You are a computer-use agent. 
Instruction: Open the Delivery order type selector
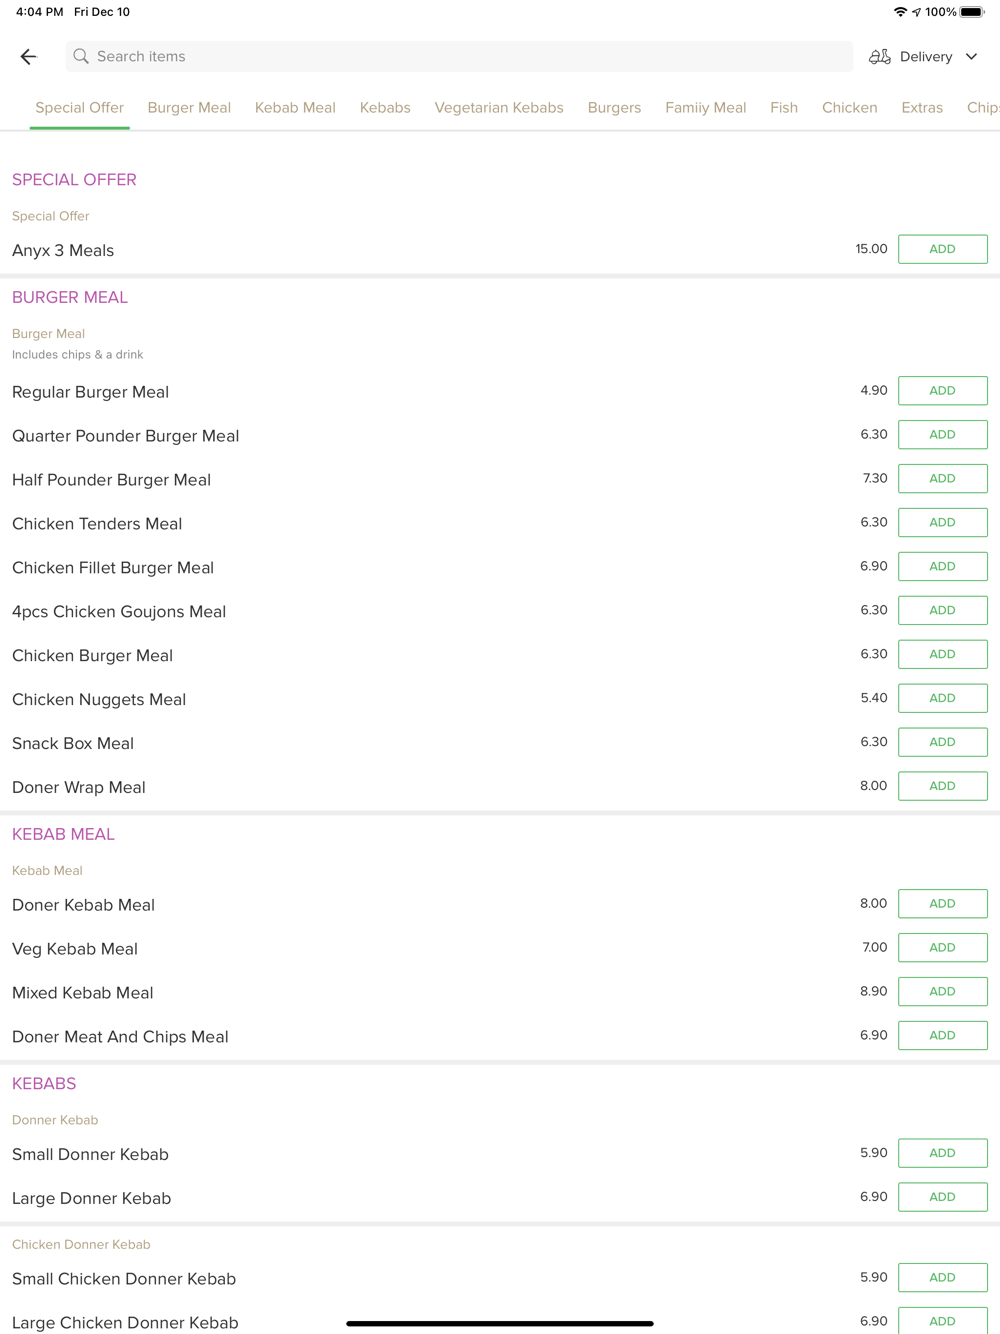click(923, 57)
